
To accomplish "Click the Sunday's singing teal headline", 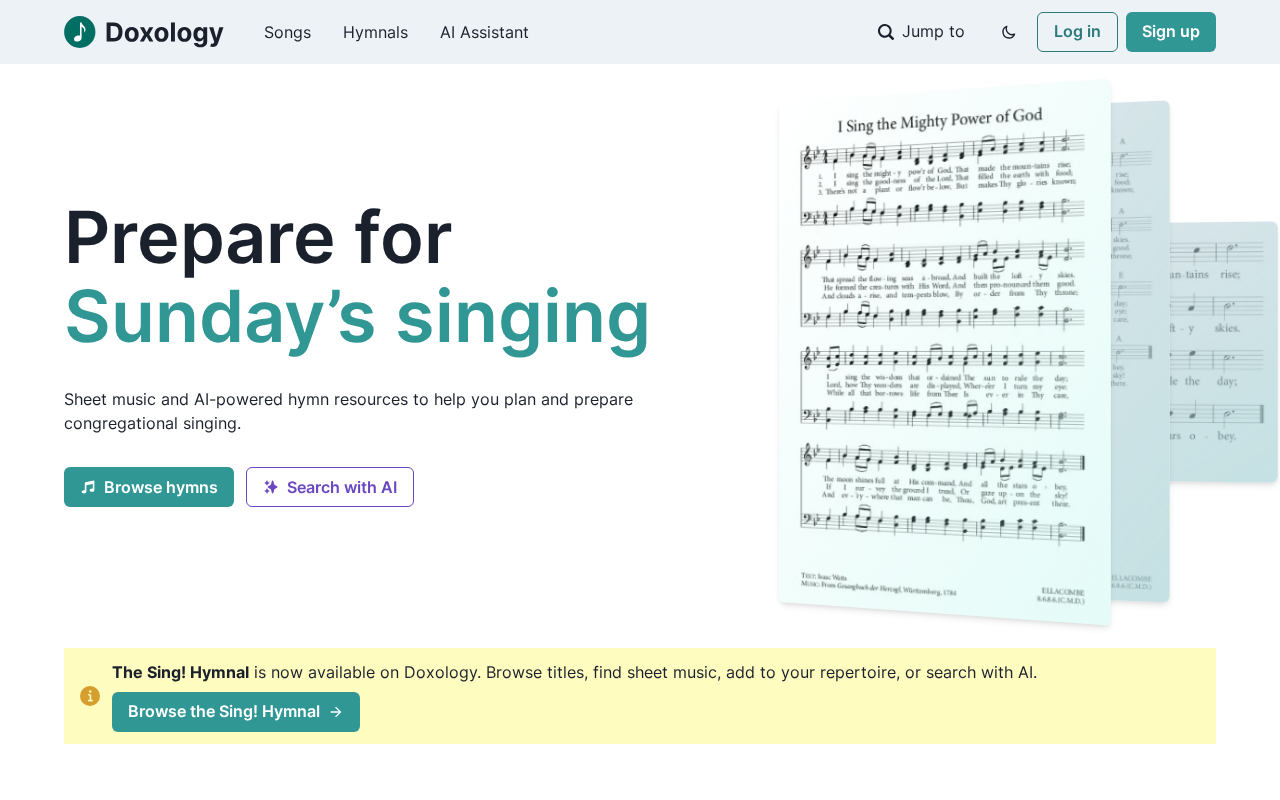I will tap(357, 317).
